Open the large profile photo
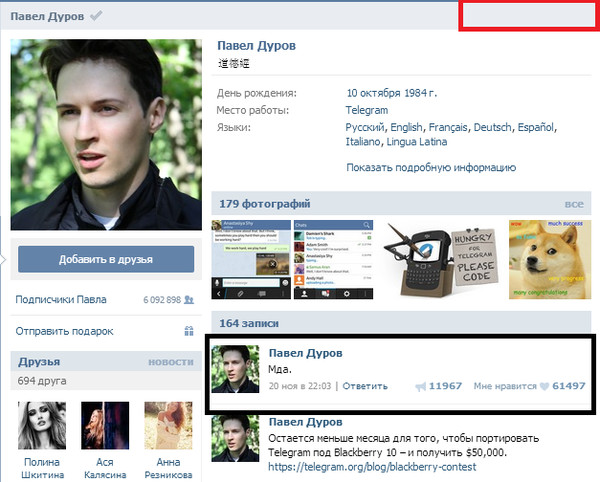Image resolution: width=600 pixels, height=482 pixels. point(106,134)
